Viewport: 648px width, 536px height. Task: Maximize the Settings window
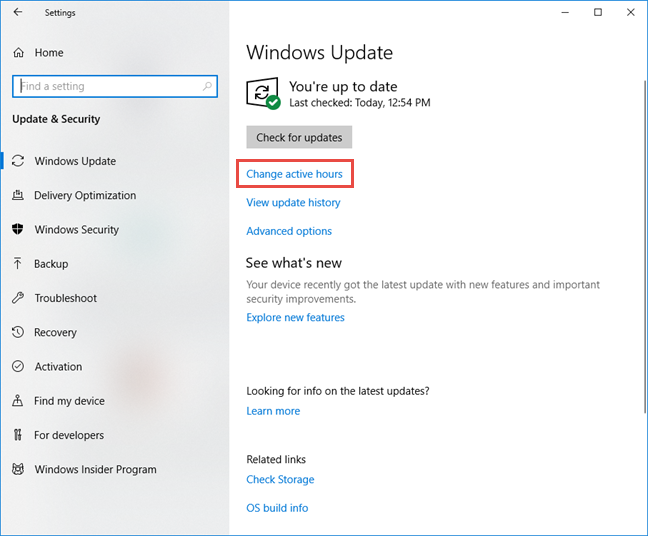pyautogui.click(x=598, y=12)
